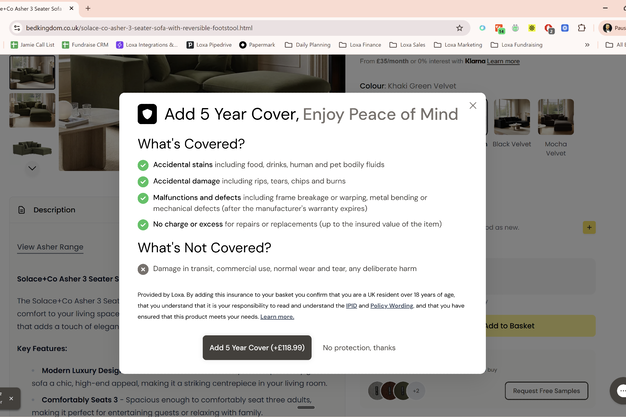Click the shield icon in the cover dialog
The image size is (626, 417).
click(147, 114)
